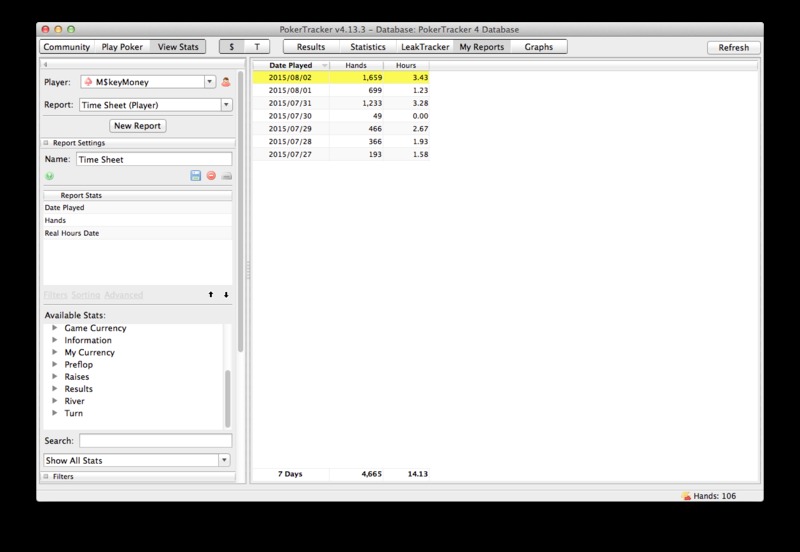Screen dimensions: 800x552
Task: Click the player selection person icon
Action: click(226, 82)
